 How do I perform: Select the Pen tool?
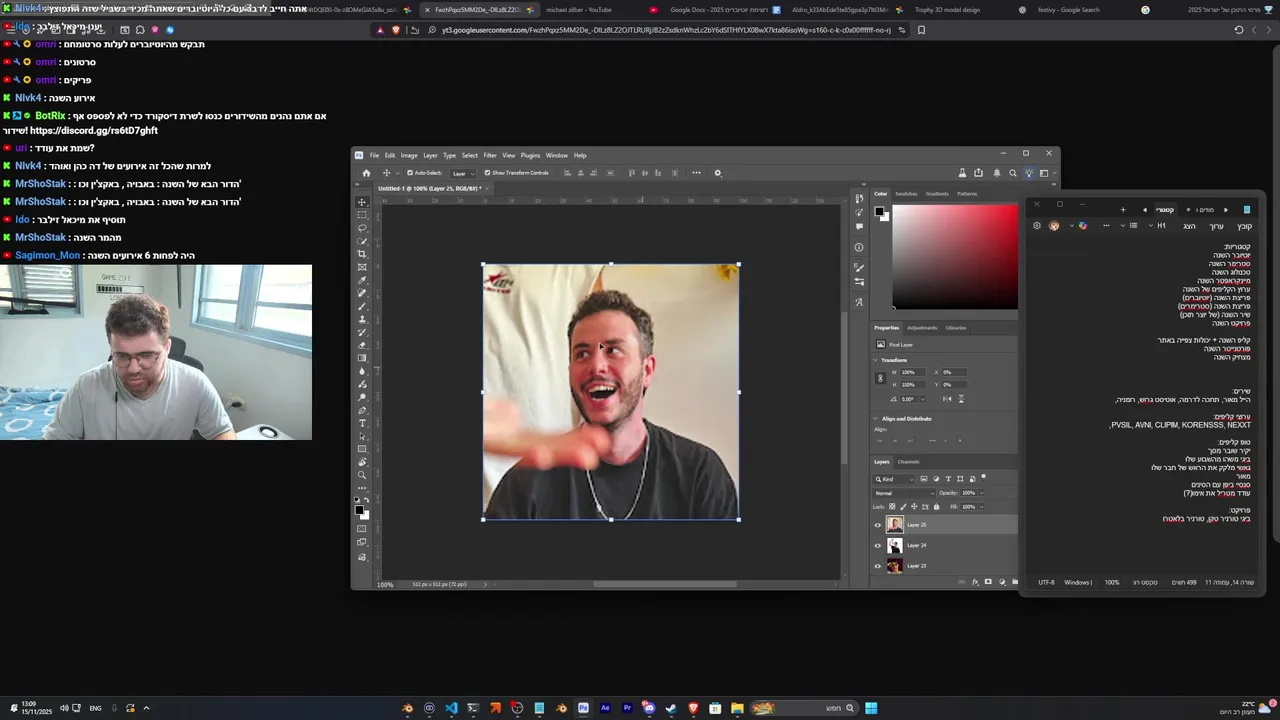tap(361, 410)
